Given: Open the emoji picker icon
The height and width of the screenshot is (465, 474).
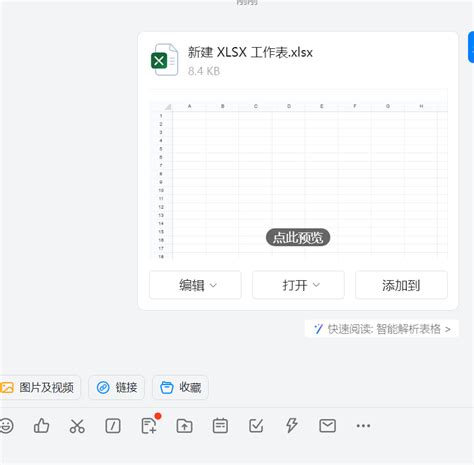Looking at the screenshot, I should pyautogui.click(x=6, y=426).
